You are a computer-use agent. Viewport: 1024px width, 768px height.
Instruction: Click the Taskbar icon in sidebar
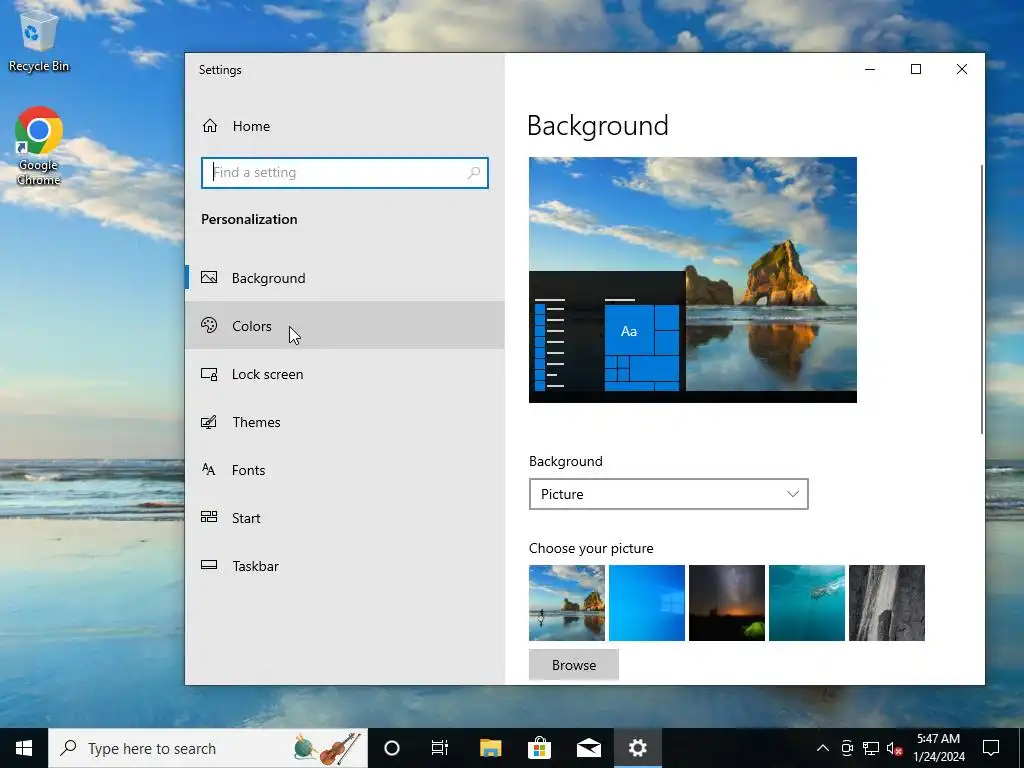[209, 565]
